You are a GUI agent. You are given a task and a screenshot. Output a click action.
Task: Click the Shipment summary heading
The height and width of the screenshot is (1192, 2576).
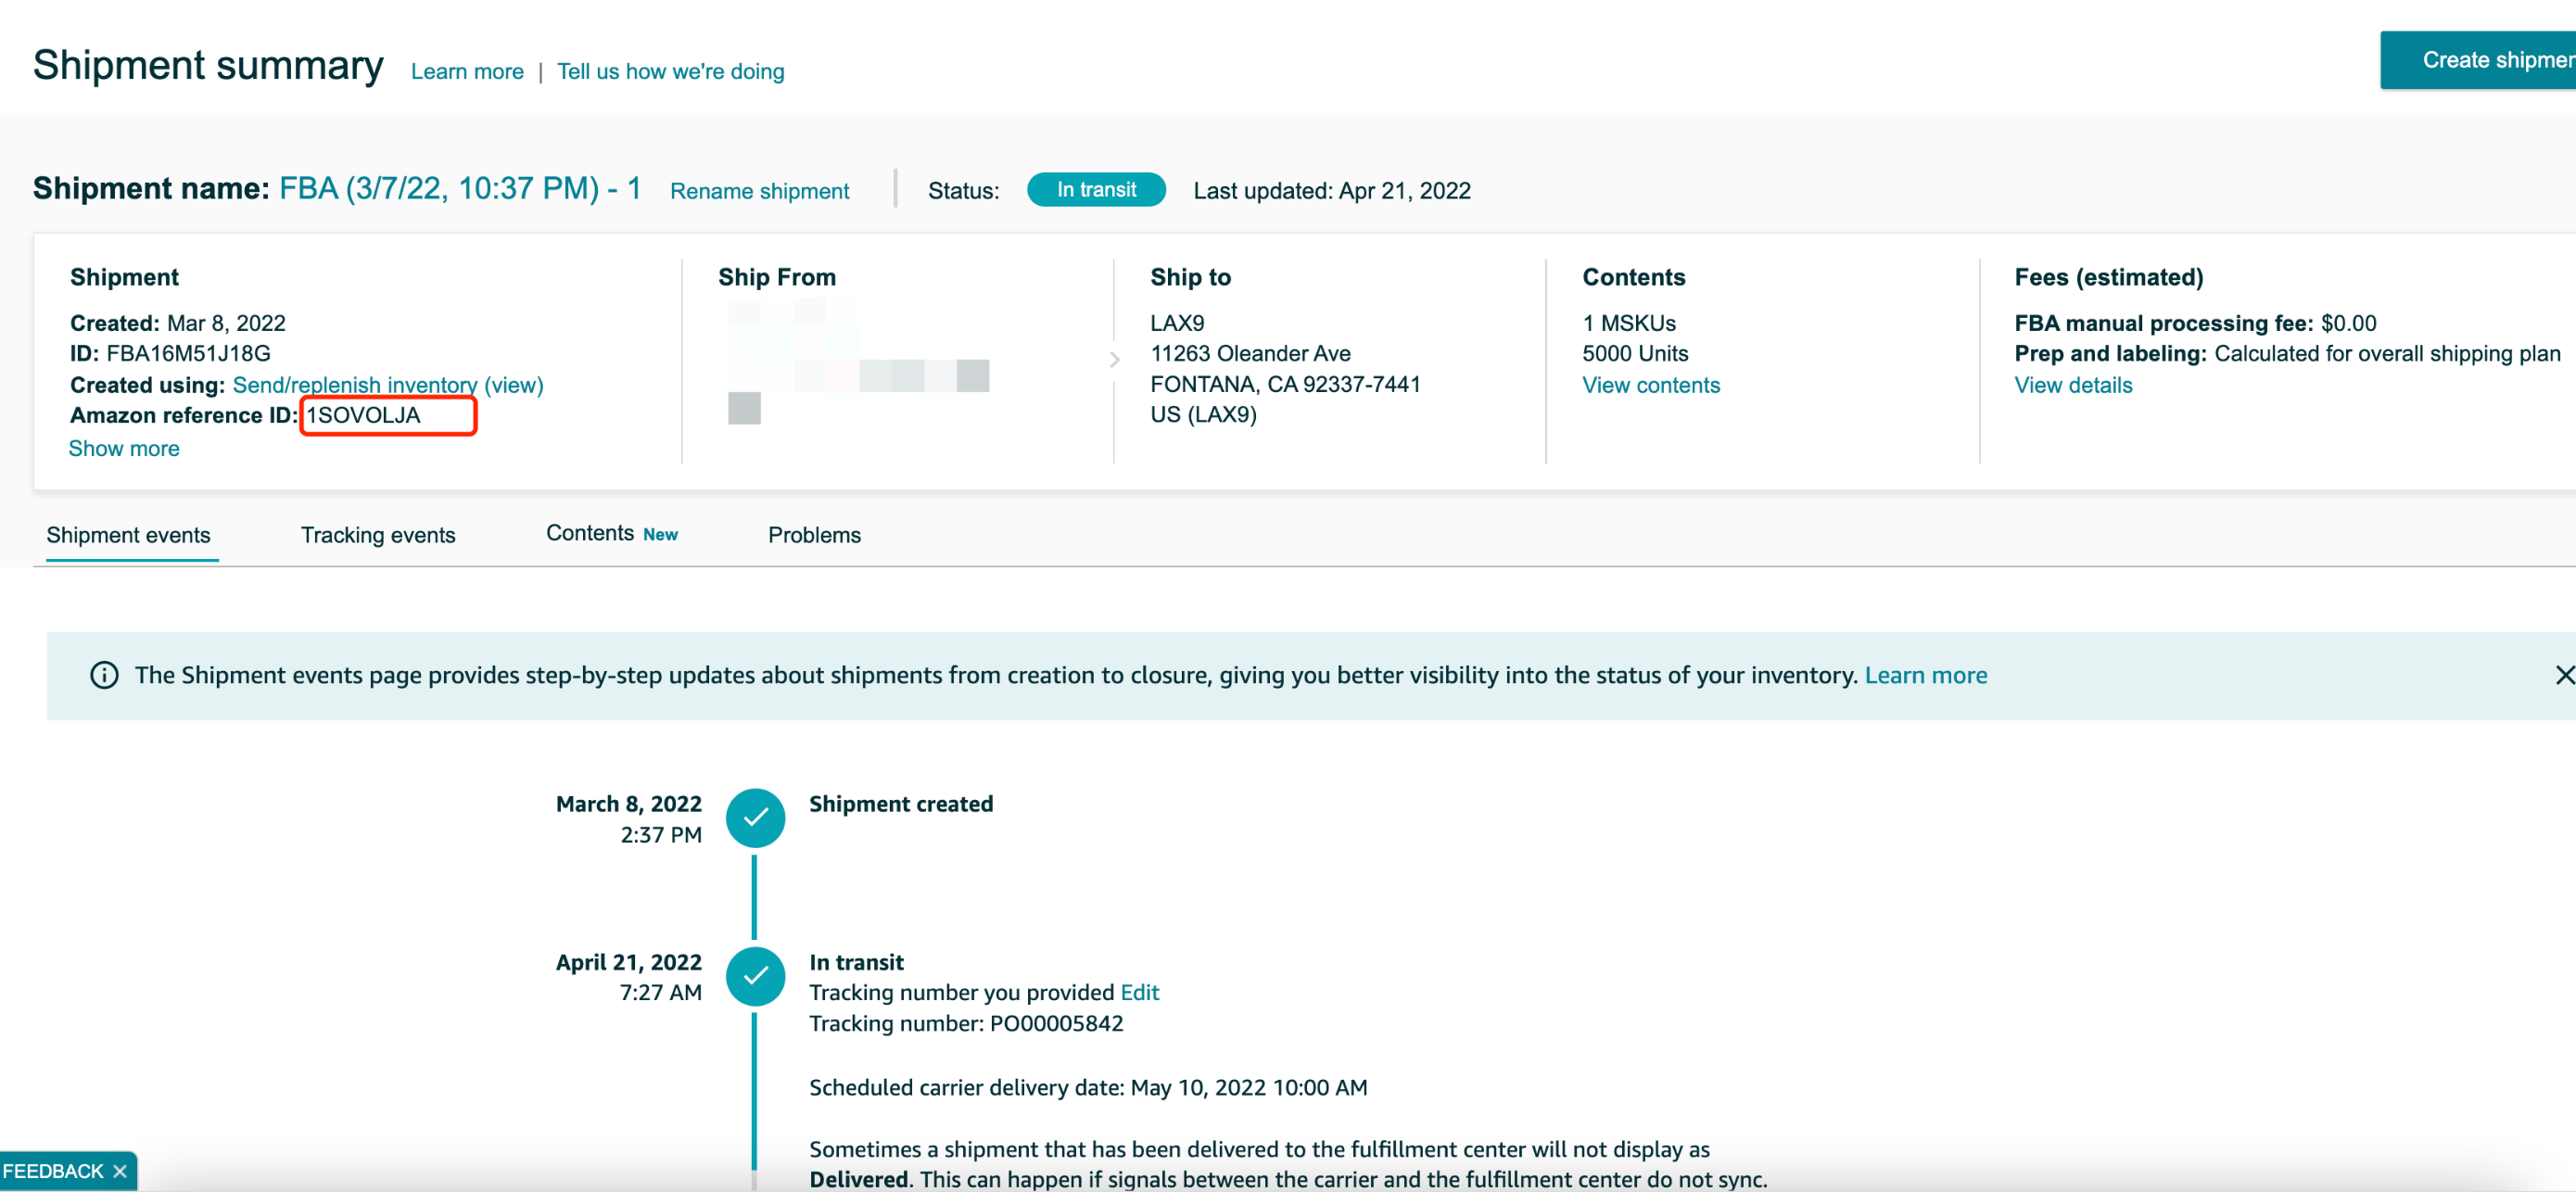point(208,66)
